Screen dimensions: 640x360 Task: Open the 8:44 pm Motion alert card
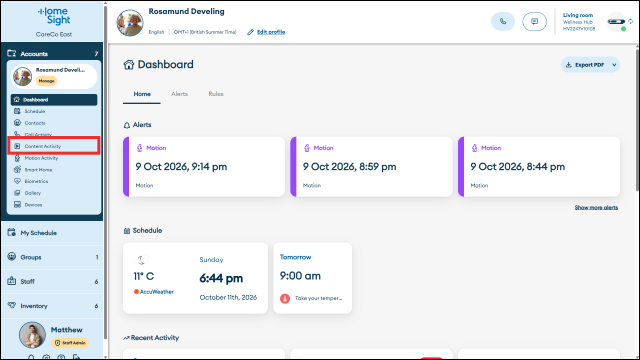coord(539,167)
